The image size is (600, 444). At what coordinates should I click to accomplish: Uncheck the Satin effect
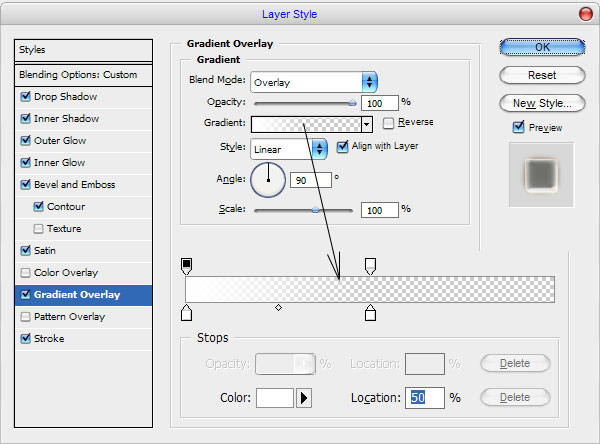(x=26, y=251)
